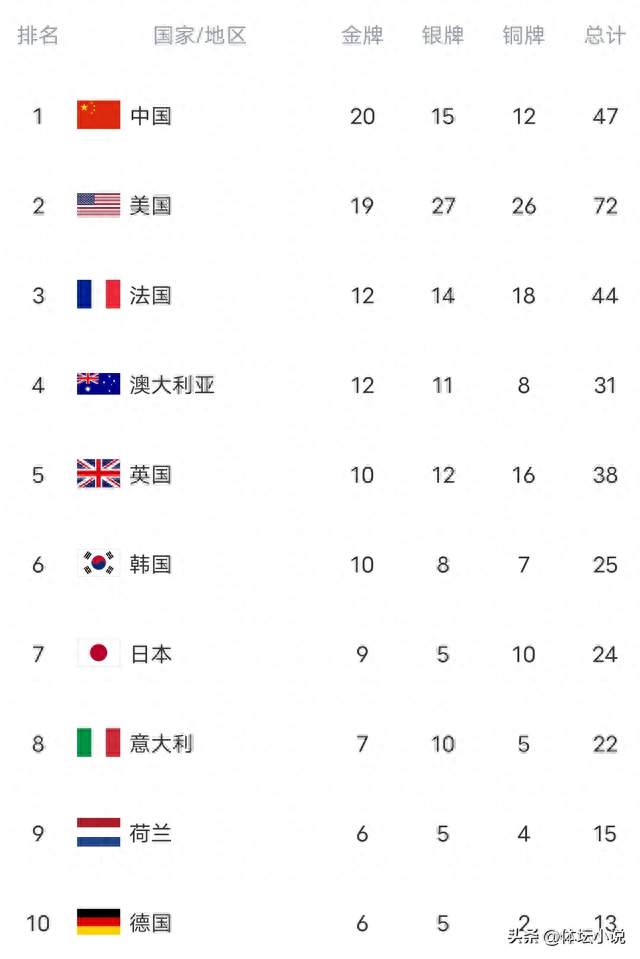Click the Australia flag icon
640x959 pixels.
pos(99,384)
